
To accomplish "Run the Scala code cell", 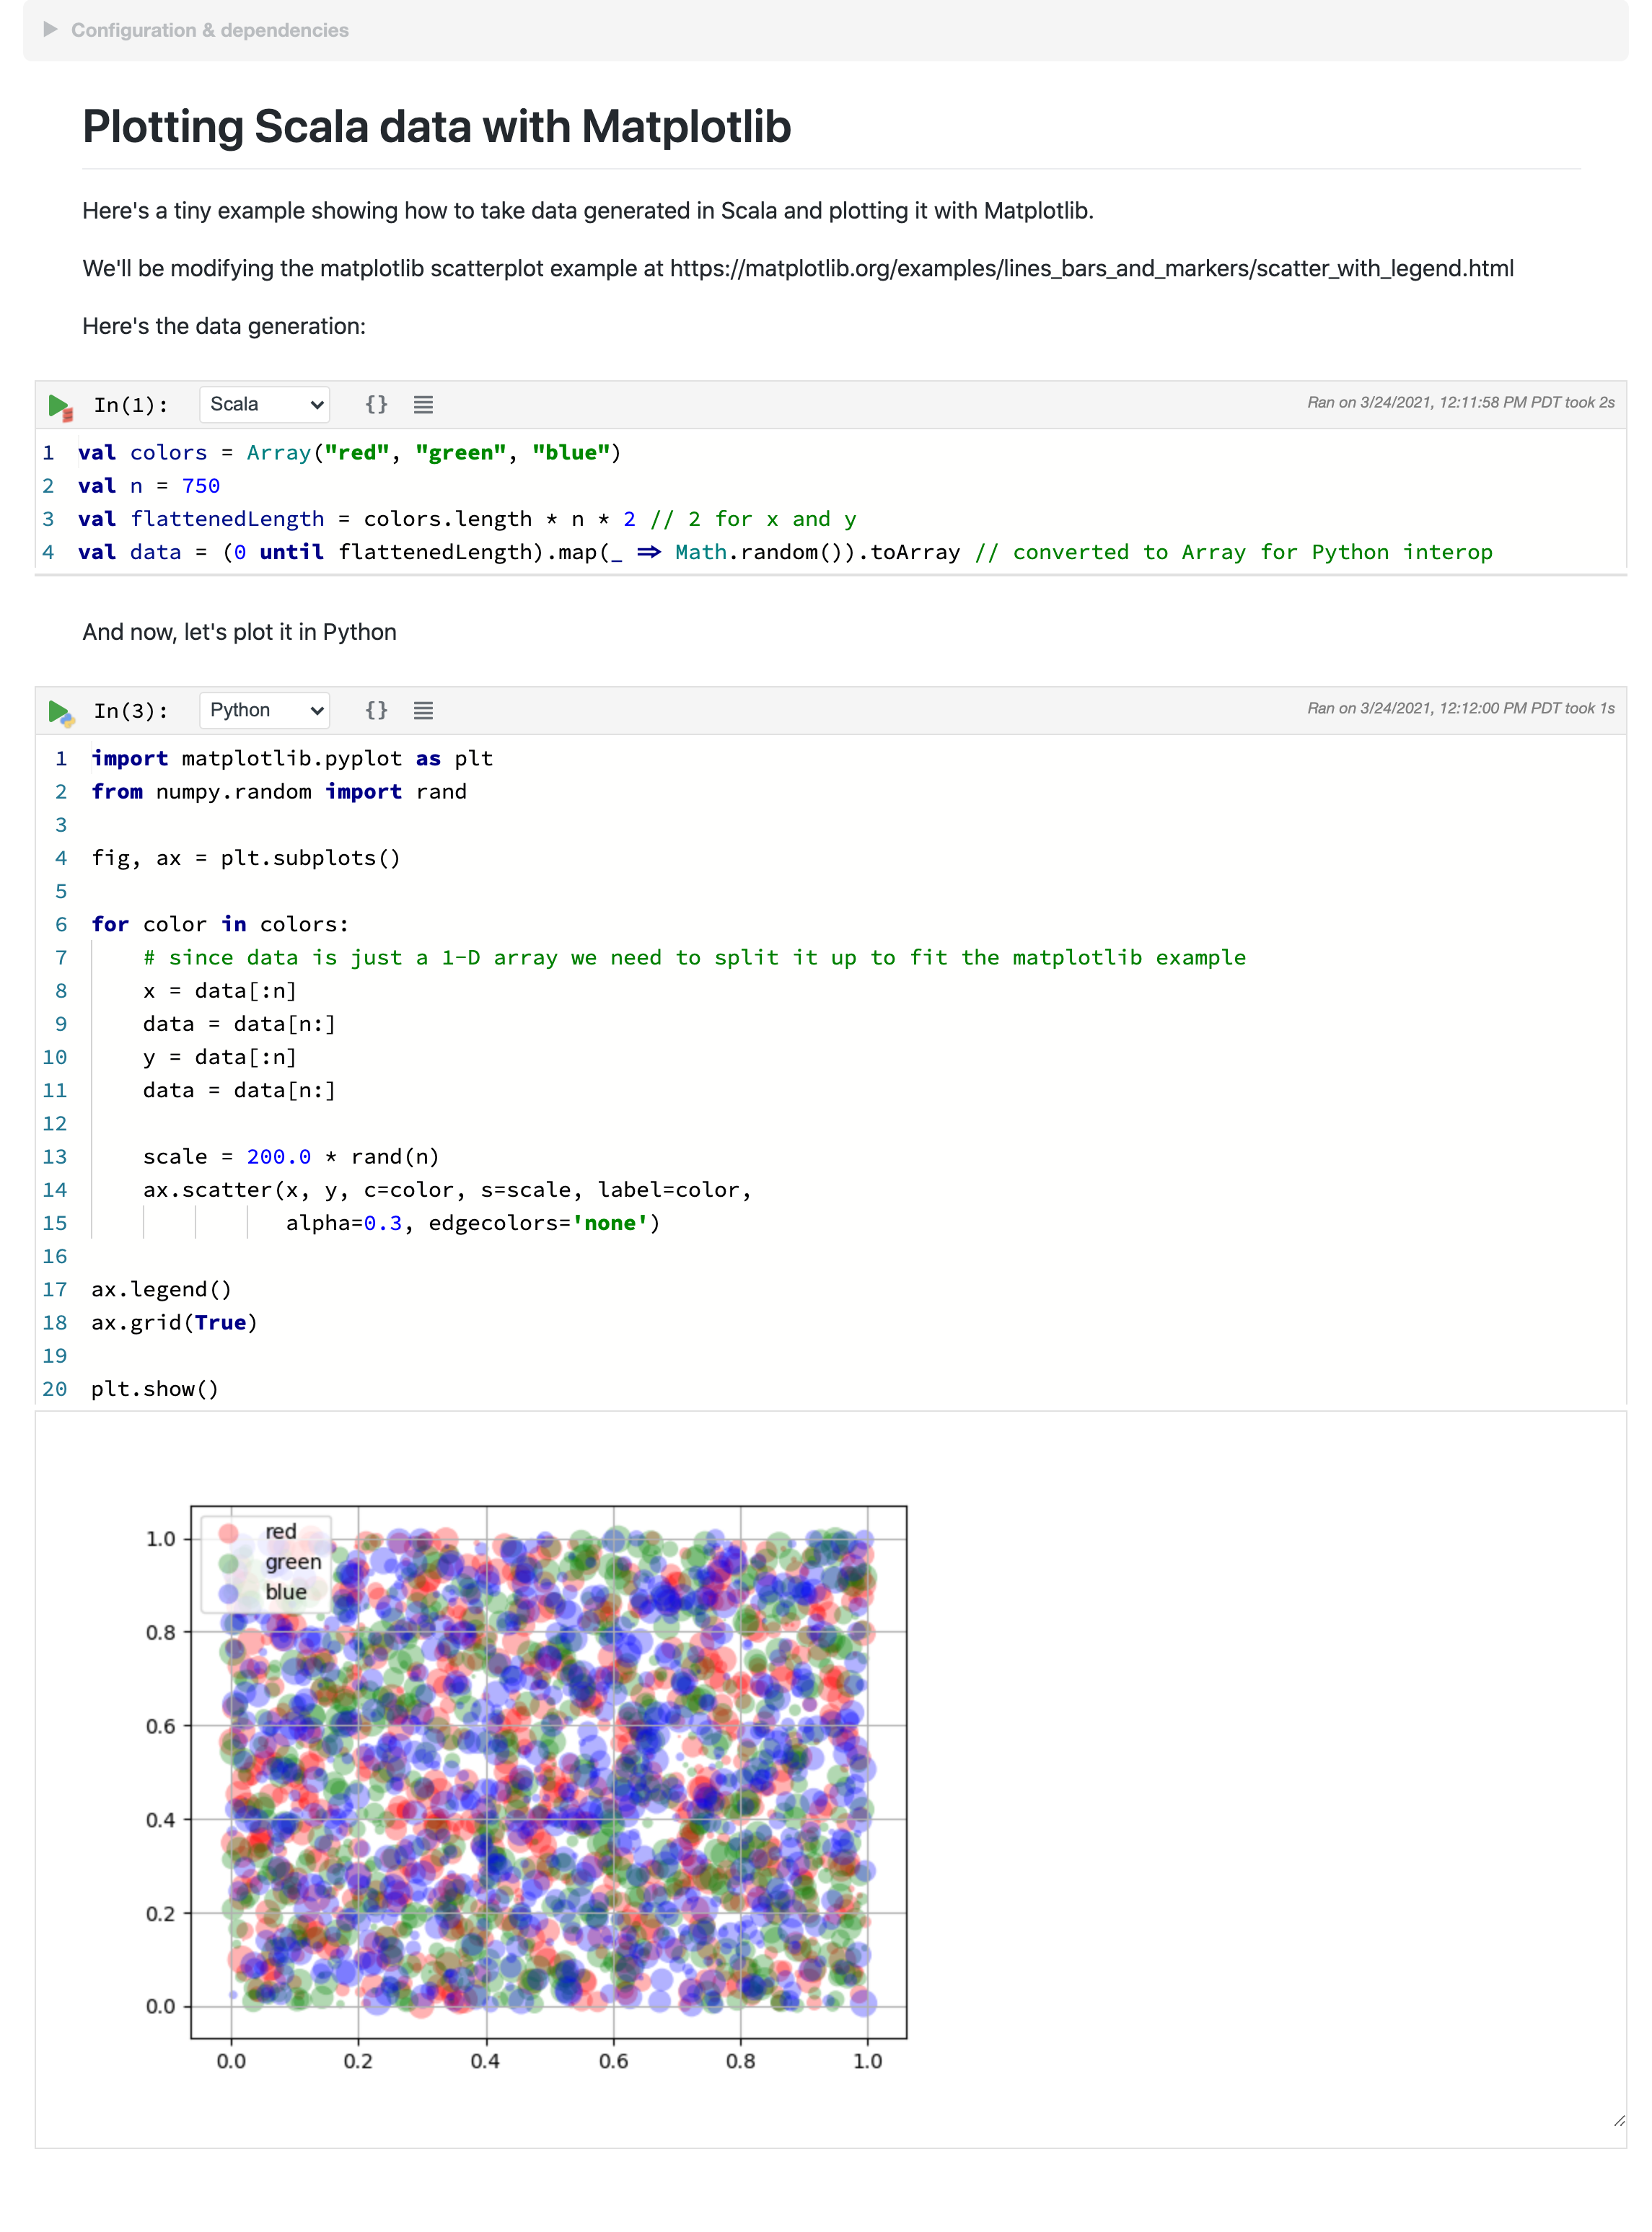I will pos(58,405).
